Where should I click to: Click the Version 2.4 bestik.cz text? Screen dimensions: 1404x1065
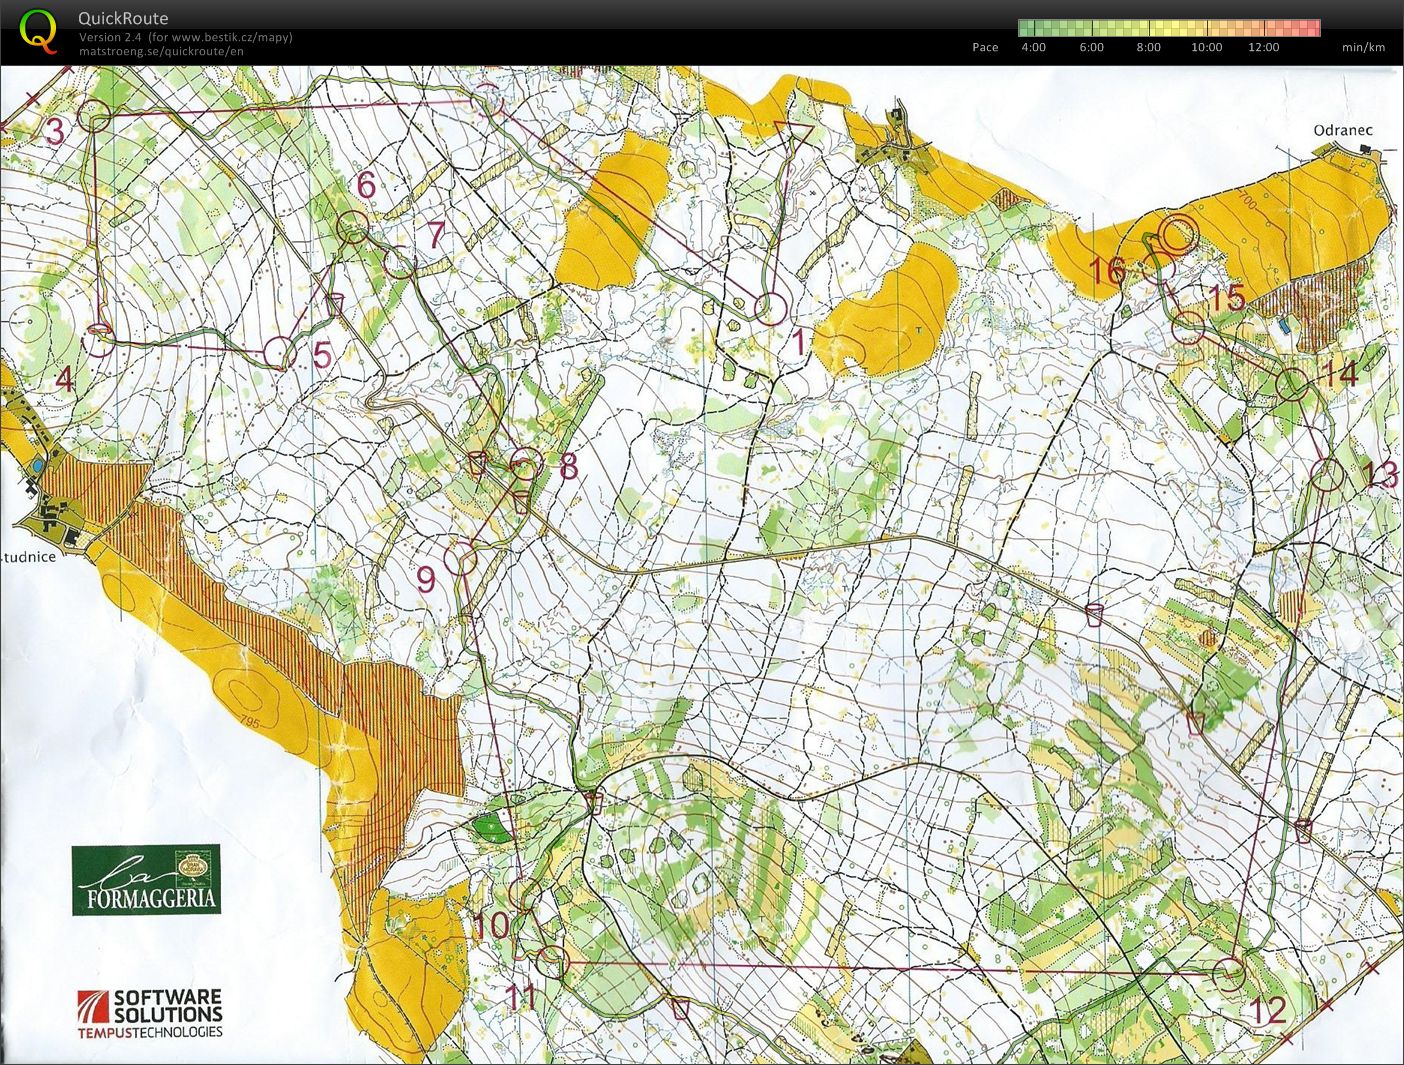tap(186, 37)
